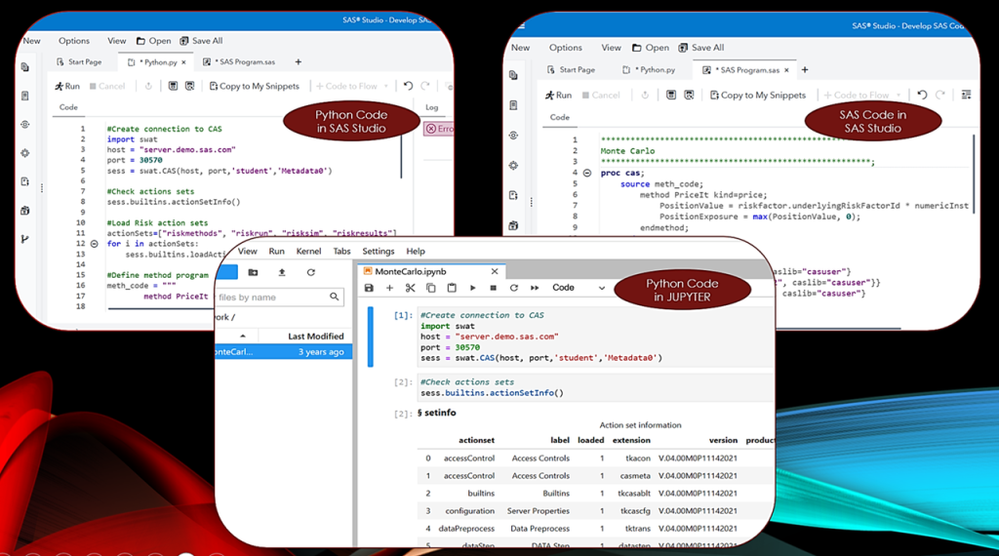Open the New menu in right SAS Studio window

click(x=520, y=48)
